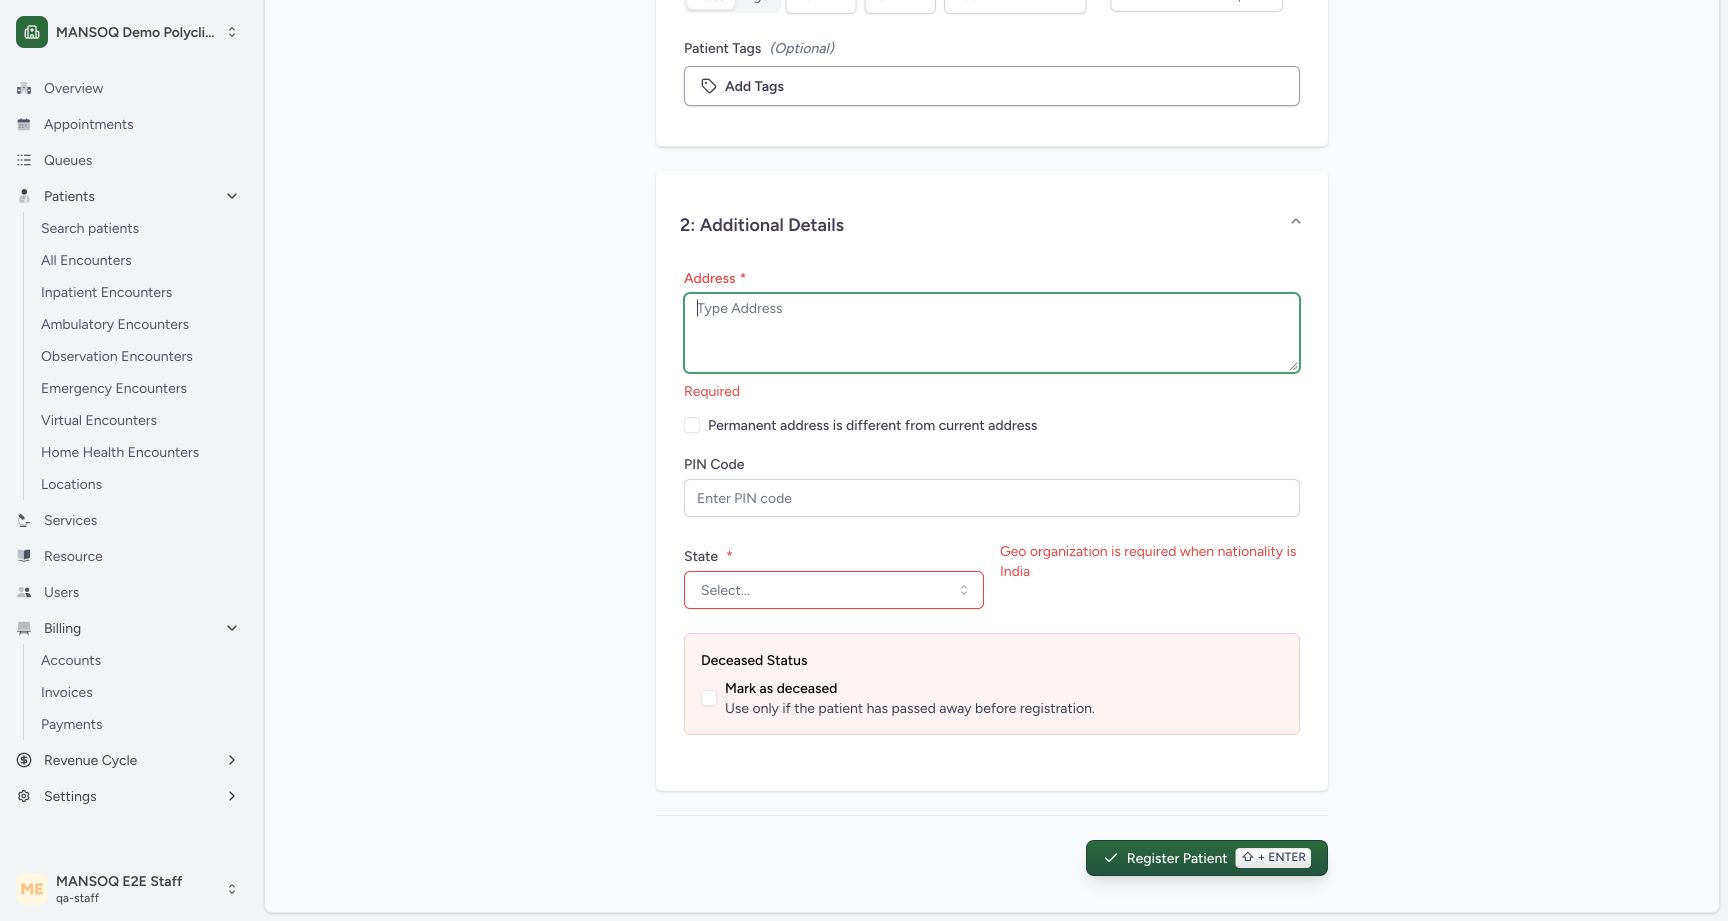This screenshot has height=921, width=1728.
Task: Focus the PIN Code input field
Action: click(x=992, y=498)
